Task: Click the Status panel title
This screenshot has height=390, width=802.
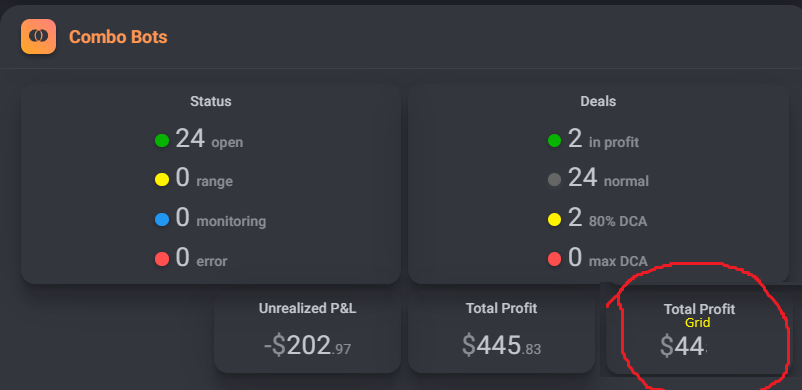Action: click(211, 101)
